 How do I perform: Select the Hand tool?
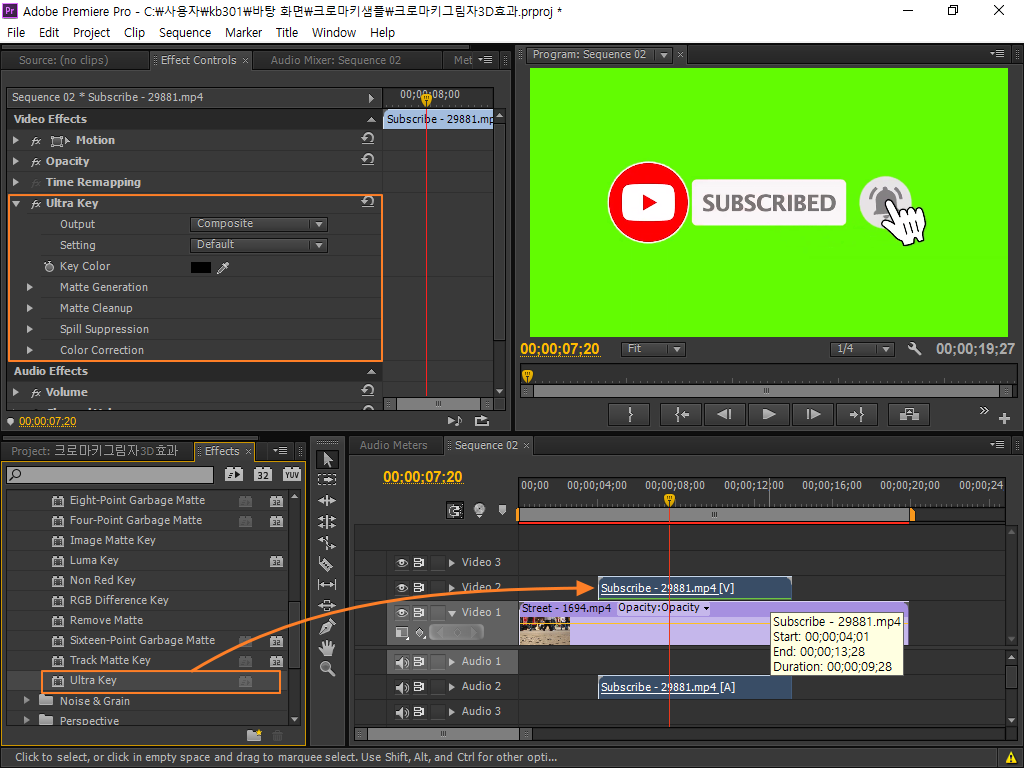pos(327,648)
